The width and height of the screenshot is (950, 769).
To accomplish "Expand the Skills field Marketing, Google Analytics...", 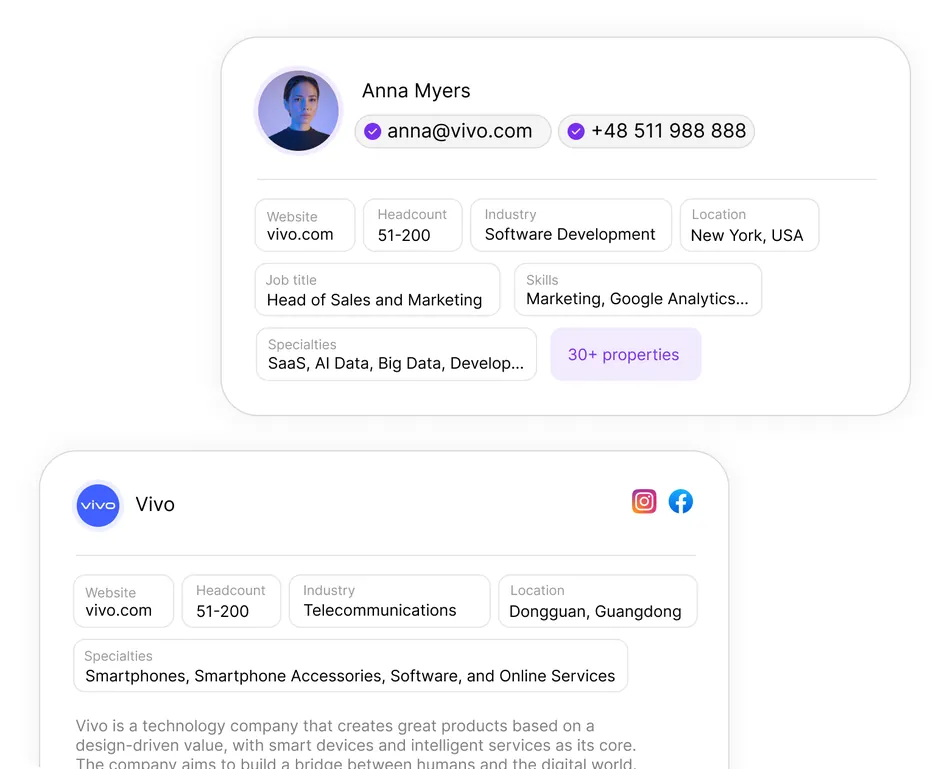I will coord(638,290).
